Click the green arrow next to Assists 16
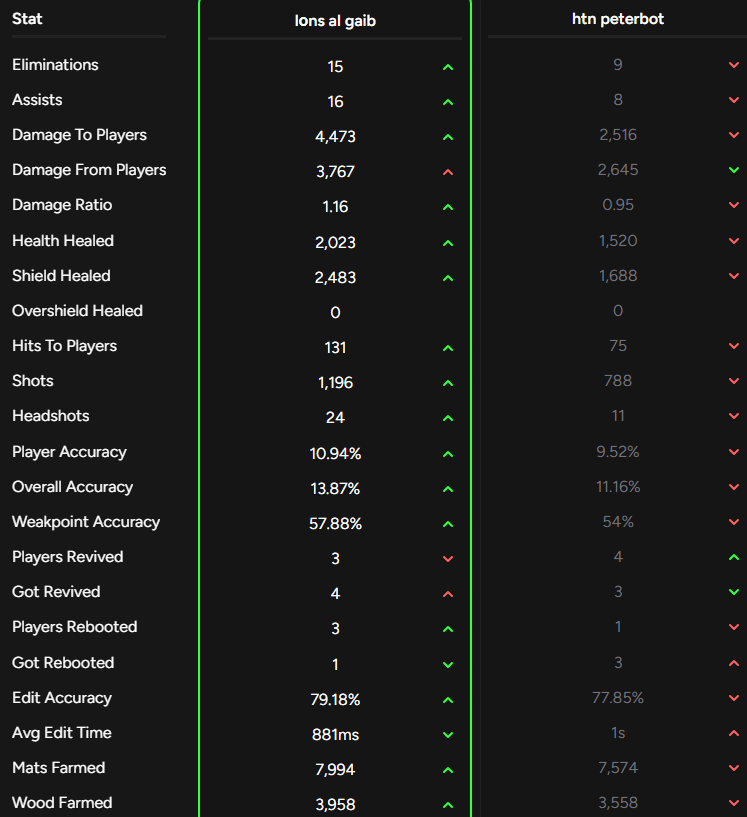747x817 pixels. click(x=447, y=102)
